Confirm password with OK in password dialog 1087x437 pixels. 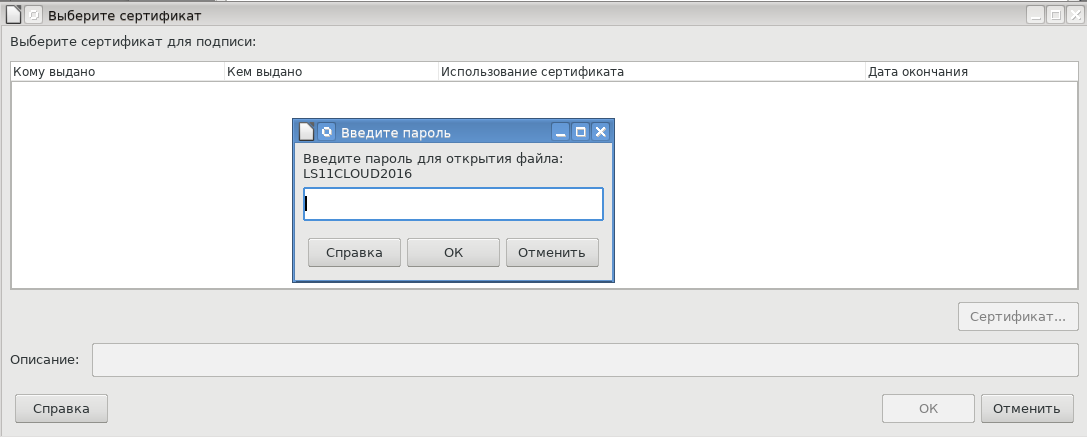pyautogui.click(x=453, y=252)
